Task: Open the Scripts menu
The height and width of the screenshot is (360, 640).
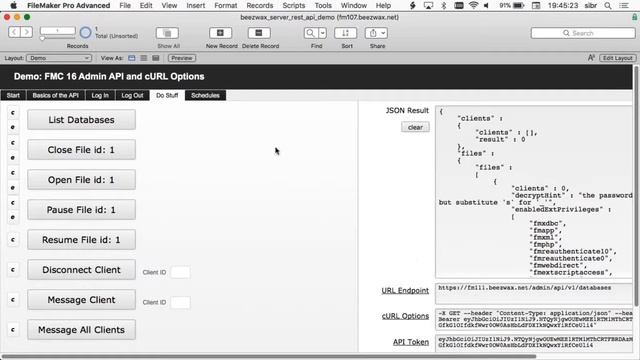Action: [x=293, y=5]
